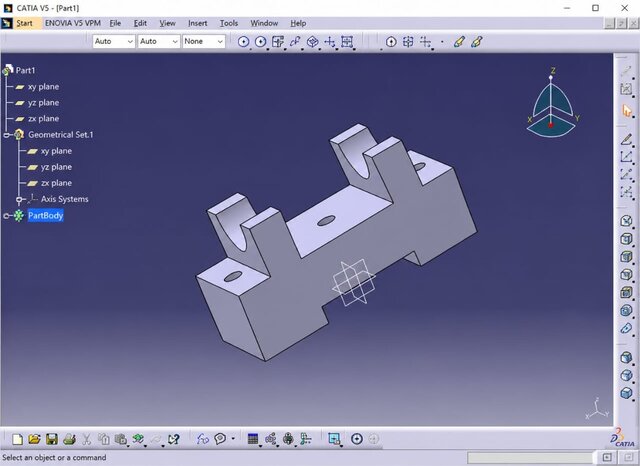Image resolution: width=640 pixels, height=466 pixels.
Task: Click the 3D bracket model in viewport
Action: tap(335, 241)
